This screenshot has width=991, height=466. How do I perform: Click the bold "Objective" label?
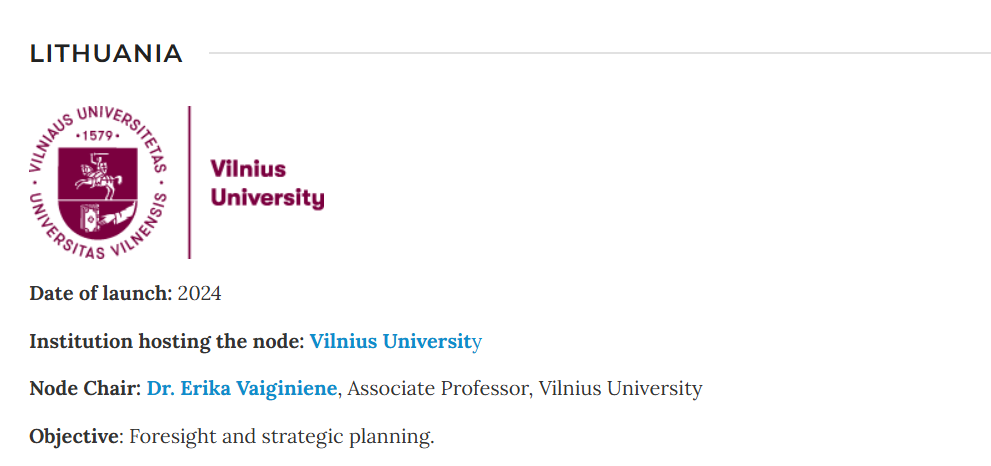click(75, 436)
